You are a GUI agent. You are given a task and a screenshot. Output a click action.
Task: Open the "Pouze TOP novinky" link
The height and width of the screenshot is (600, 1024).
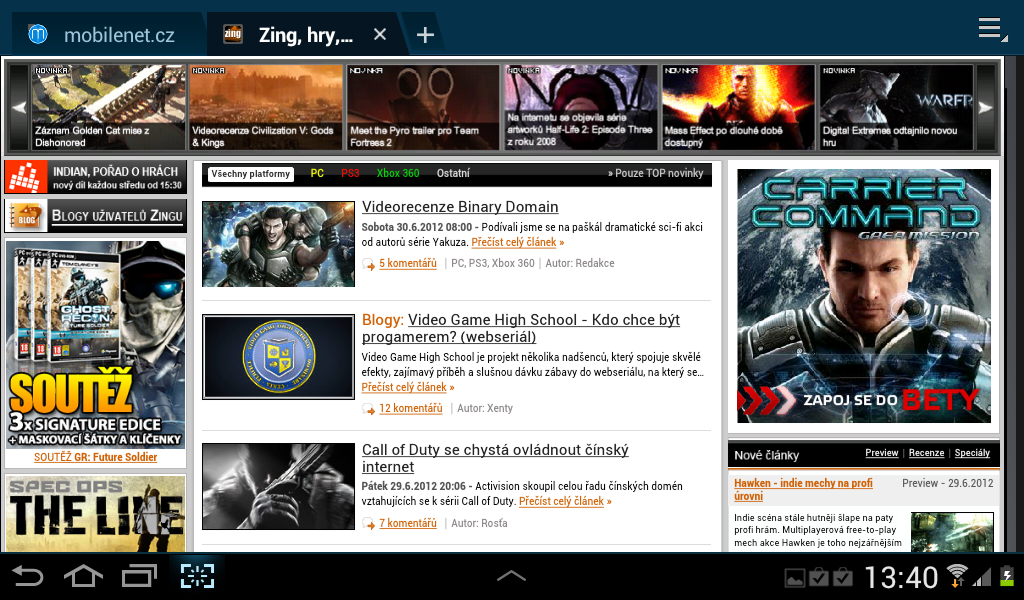657,173
